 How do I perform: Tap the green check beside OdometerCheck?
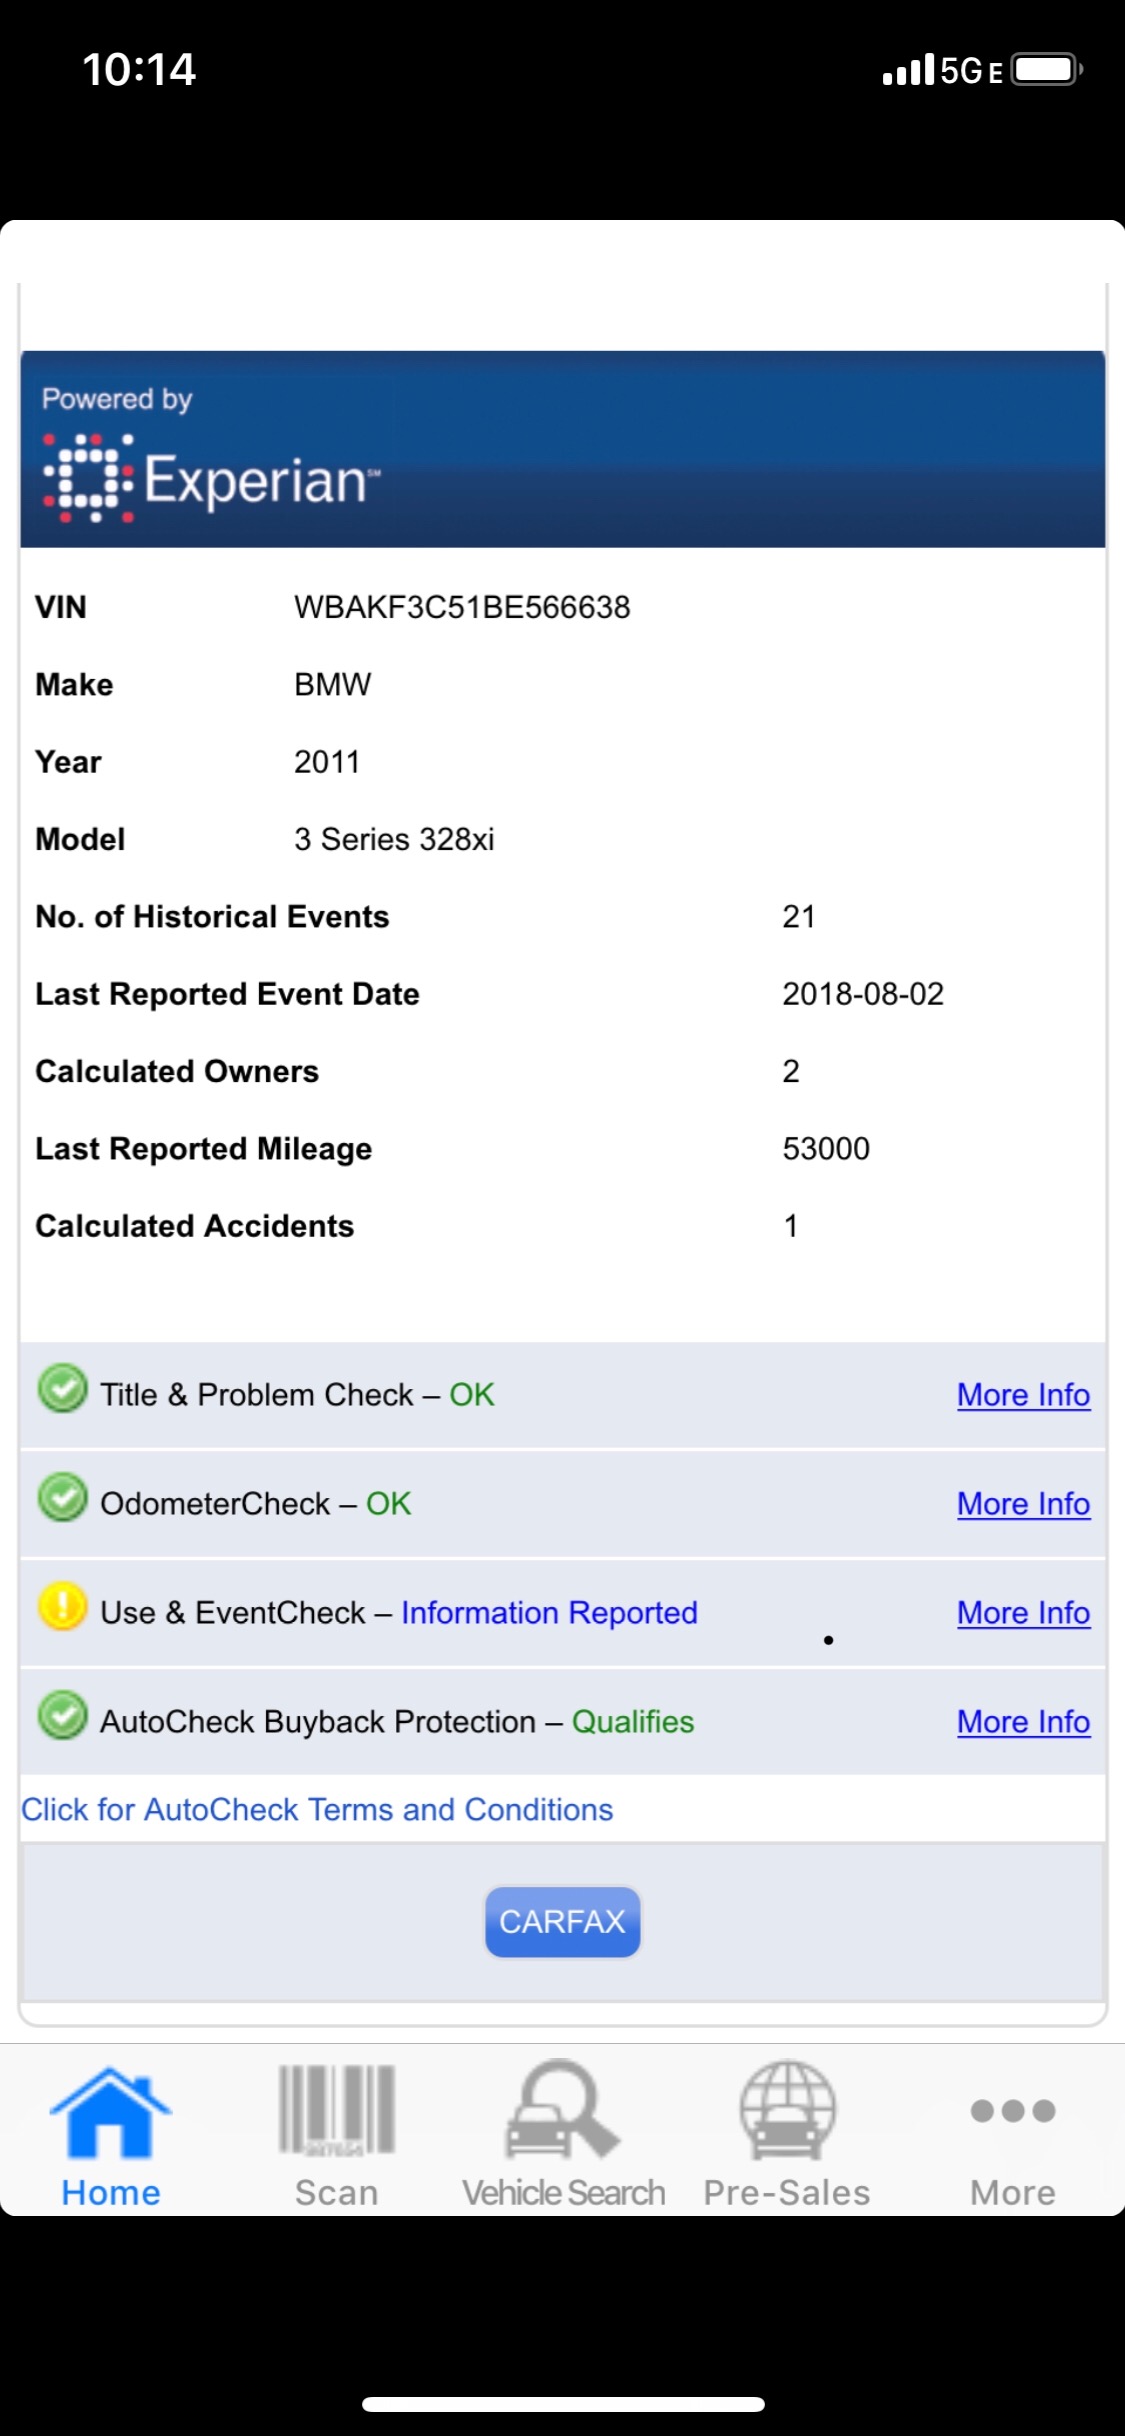pyautogui.click(x=63, y=1498)
